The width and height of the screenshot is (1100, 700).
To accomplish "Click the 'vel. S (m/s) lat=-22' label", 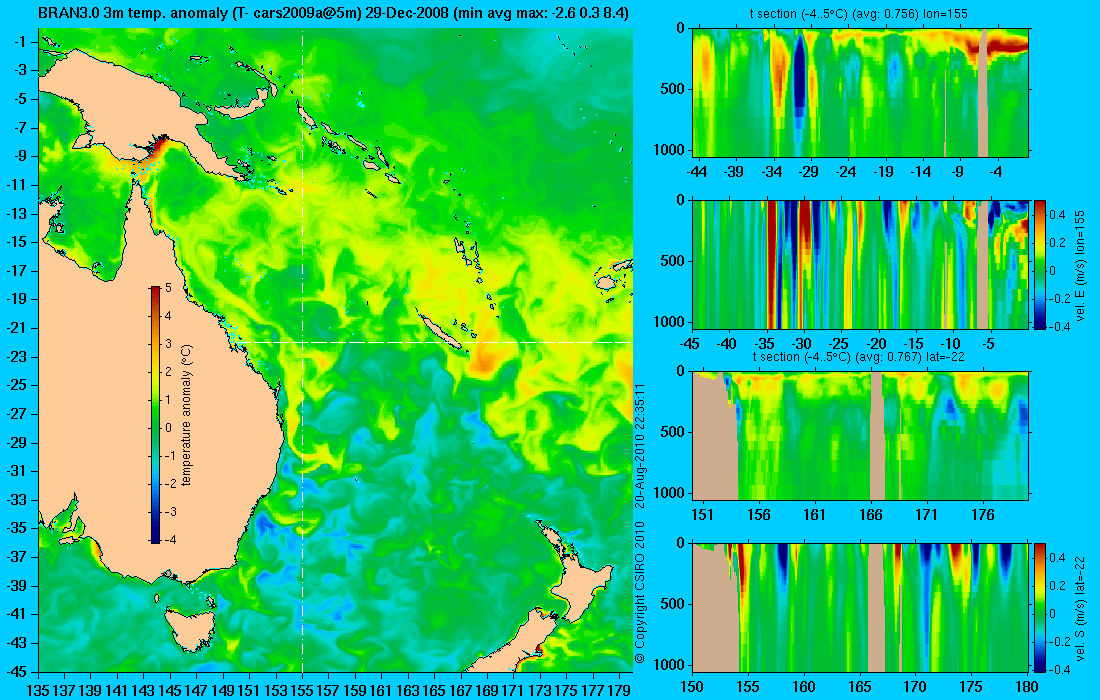I will pos(1080,607).
